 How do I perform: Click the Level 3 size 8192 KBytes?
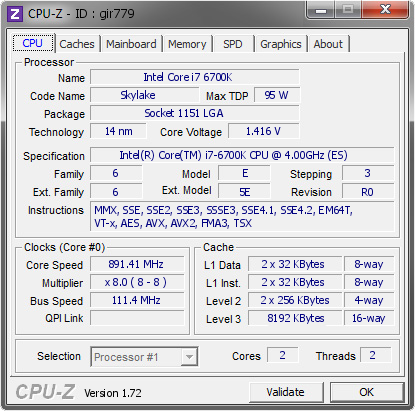(295, 318)
